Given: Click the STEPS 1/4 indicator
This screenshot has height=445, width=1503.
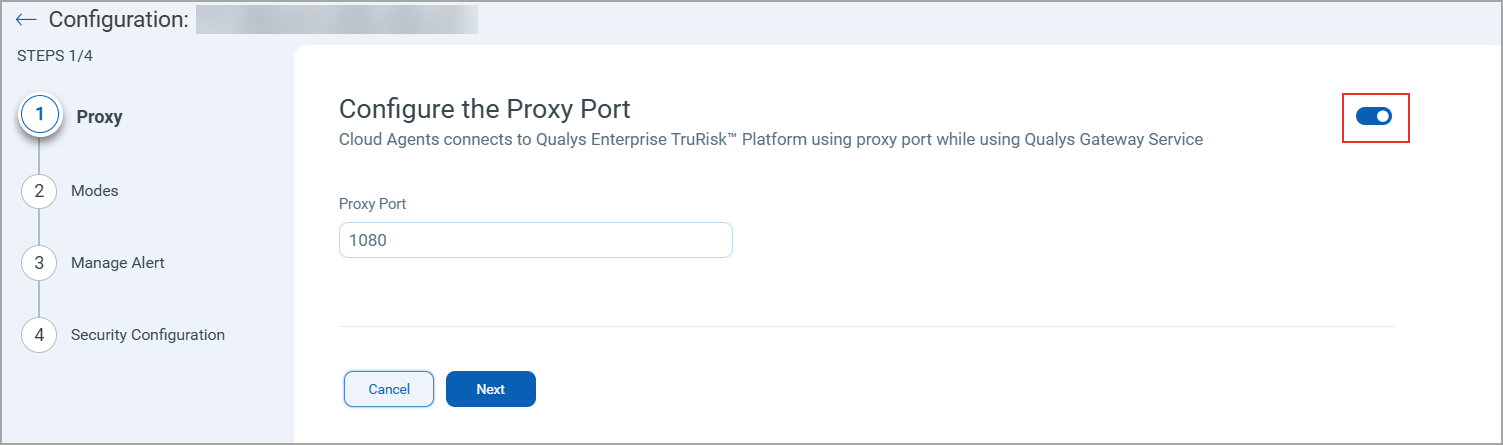Looking at the screenshot, I should tap(56, 55).
